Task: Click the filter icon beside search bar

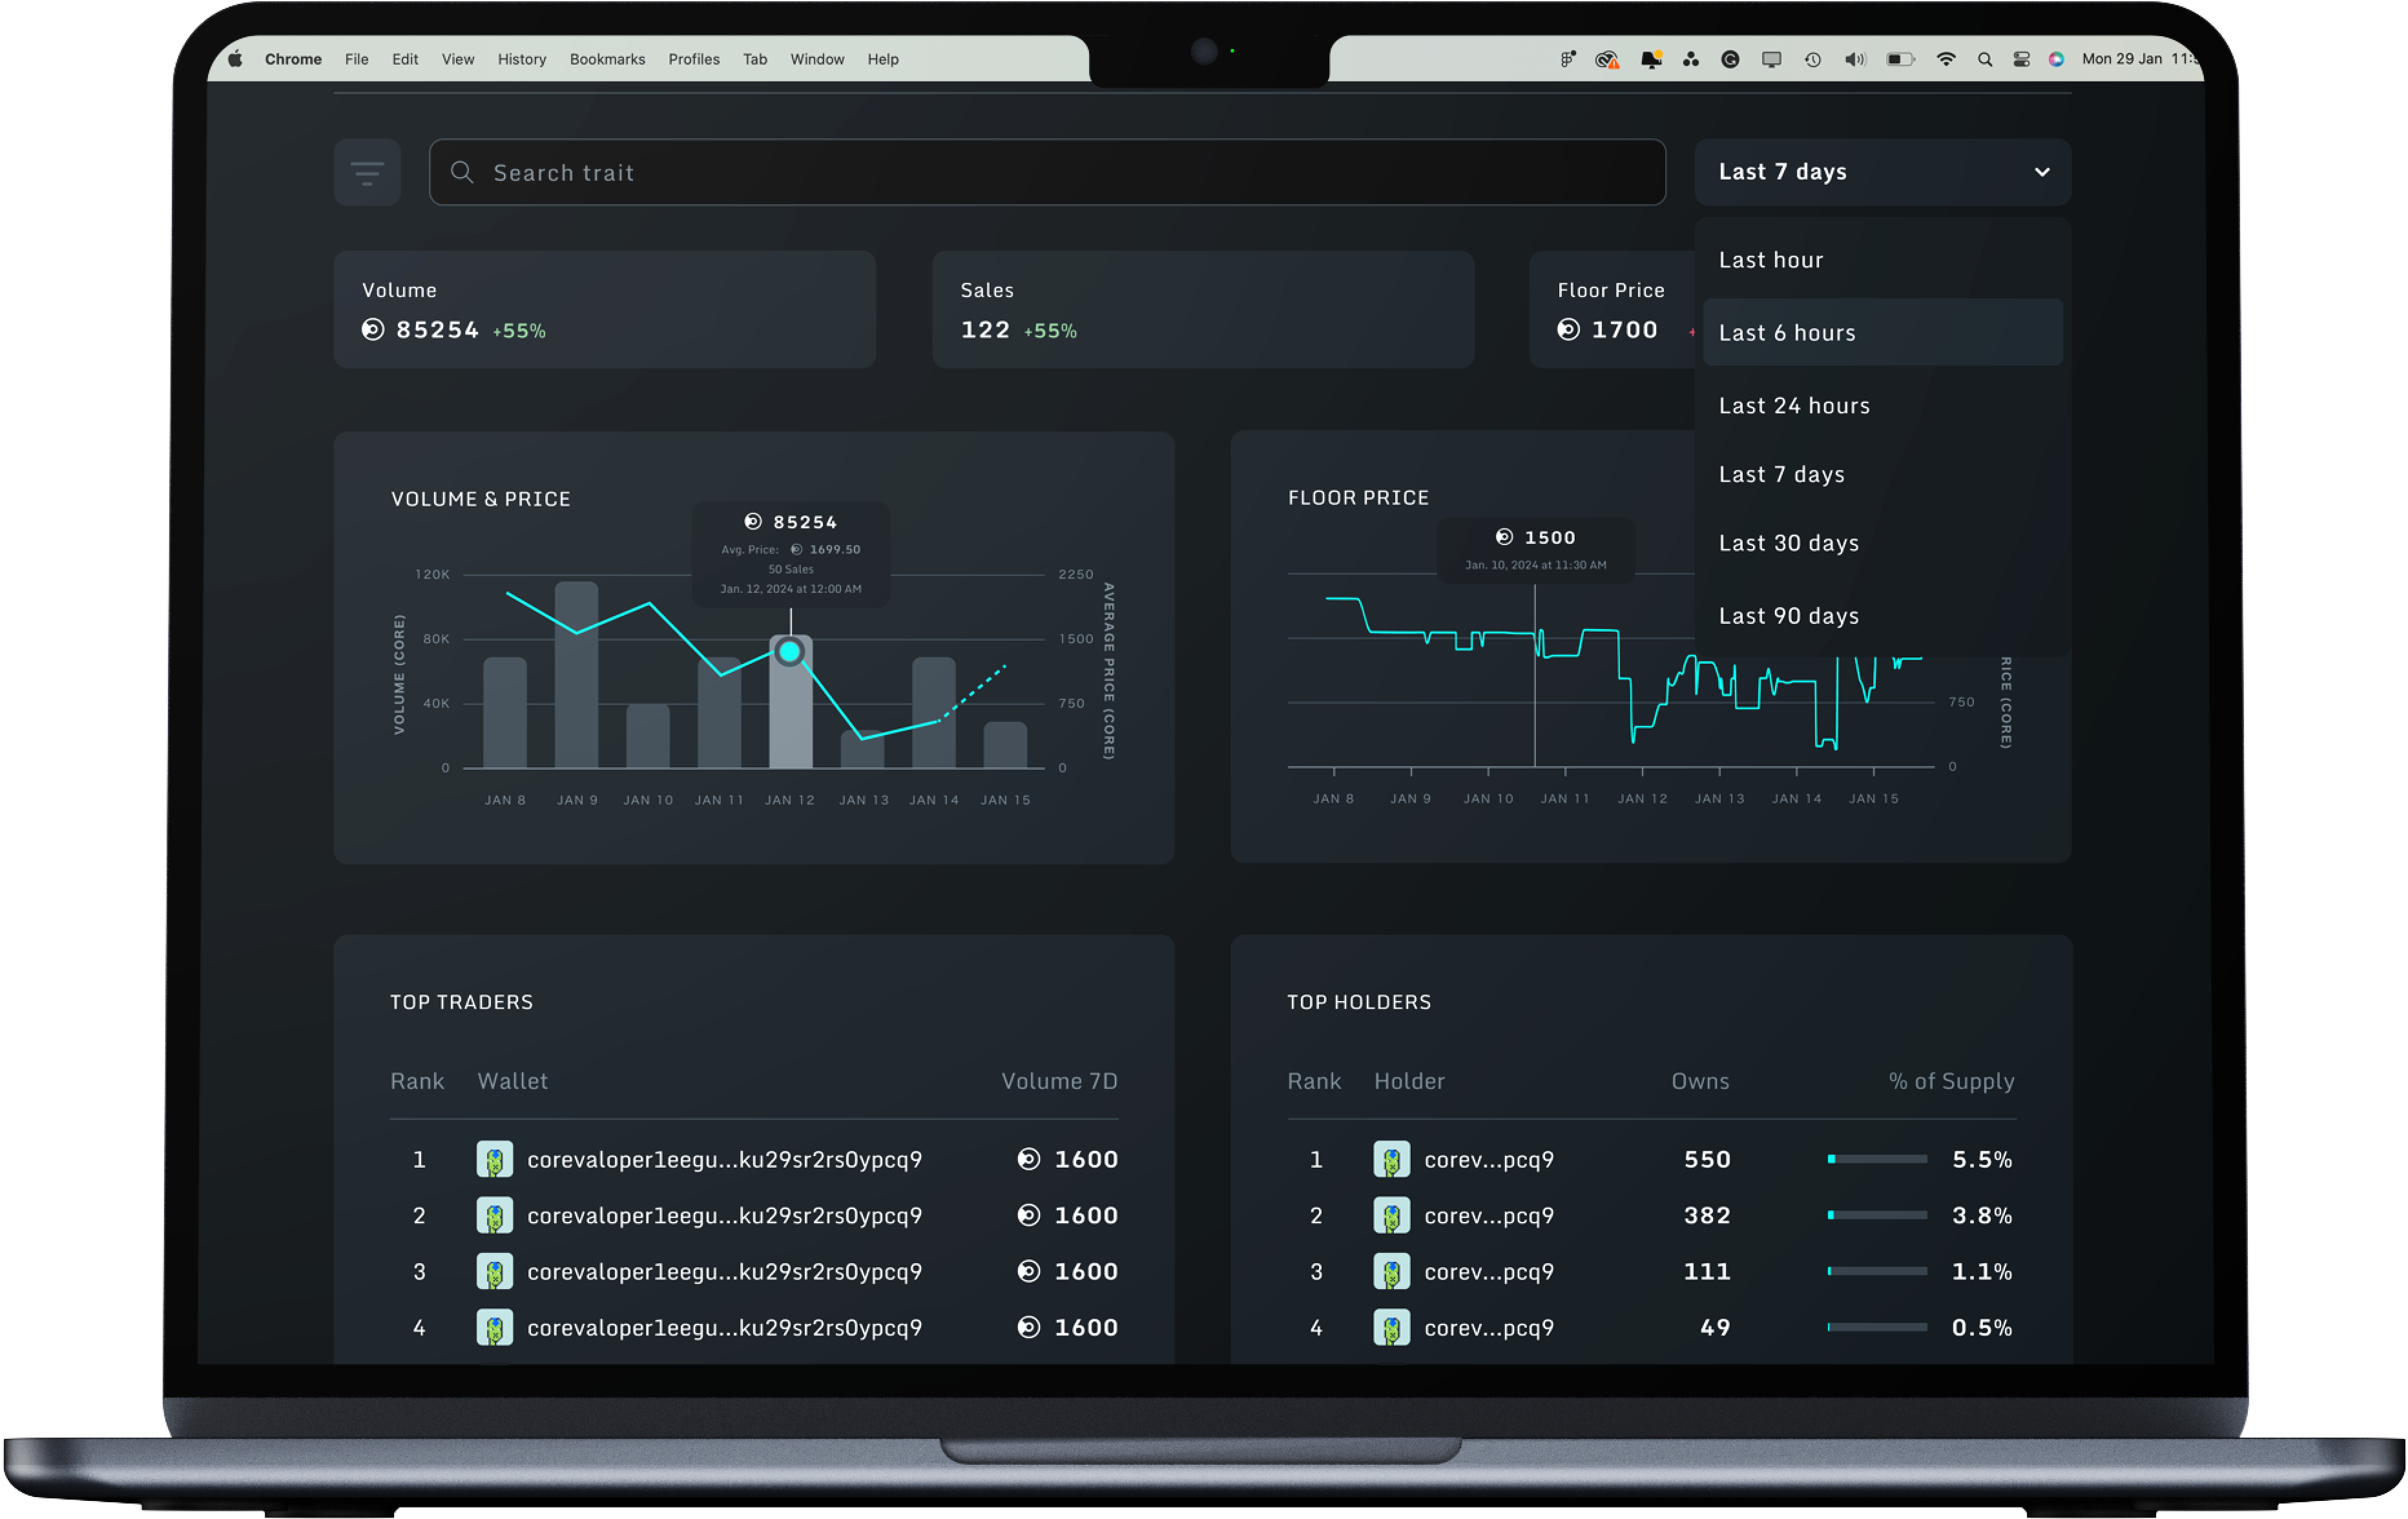Action: [367, 173]
